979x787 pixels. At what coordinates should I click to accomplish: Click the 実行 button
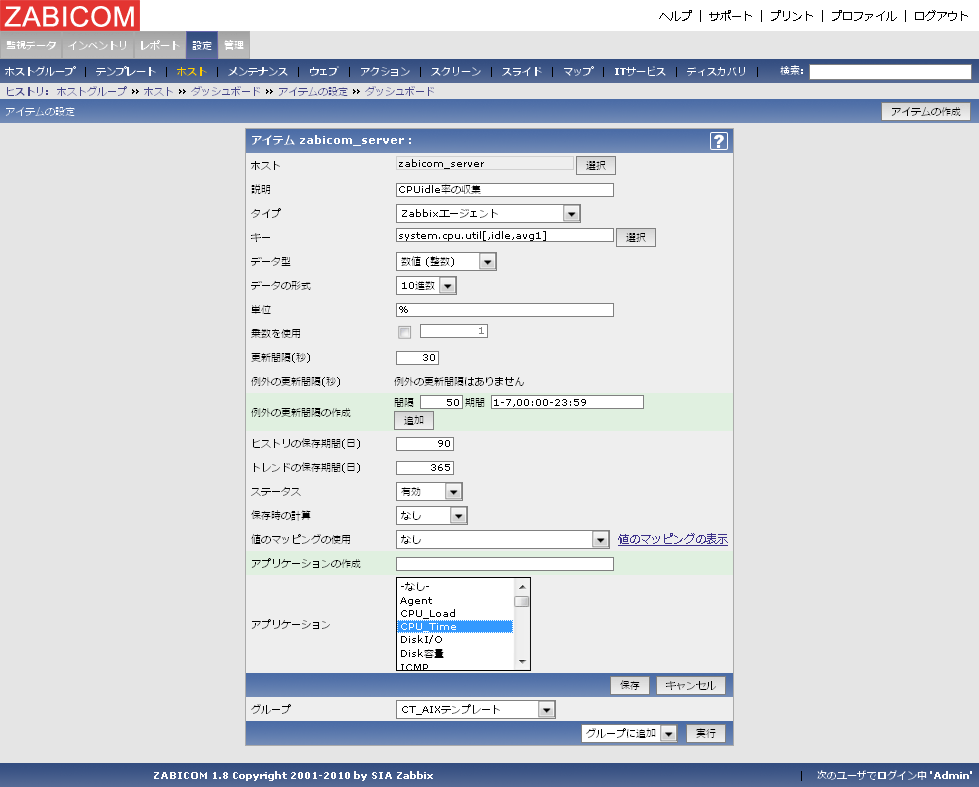point(706,733)
